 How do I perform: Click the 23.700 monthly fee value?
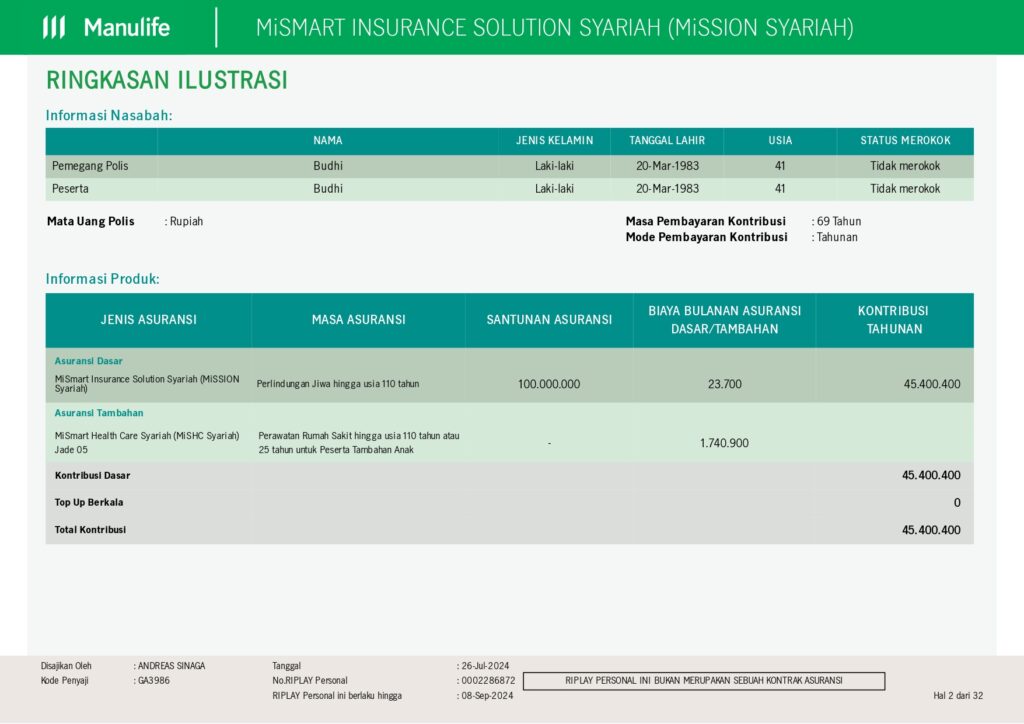click(725, 384)
